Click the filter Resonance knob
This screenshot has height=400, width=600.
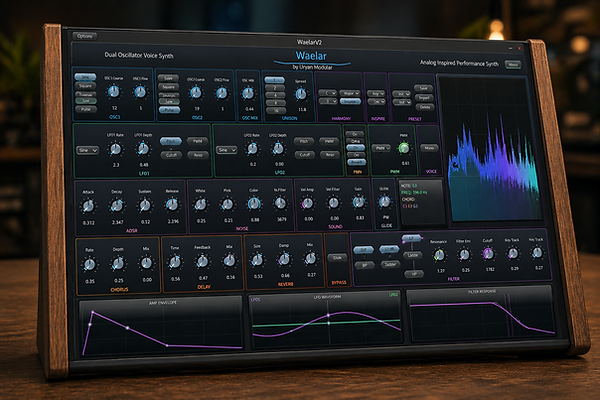439,255
